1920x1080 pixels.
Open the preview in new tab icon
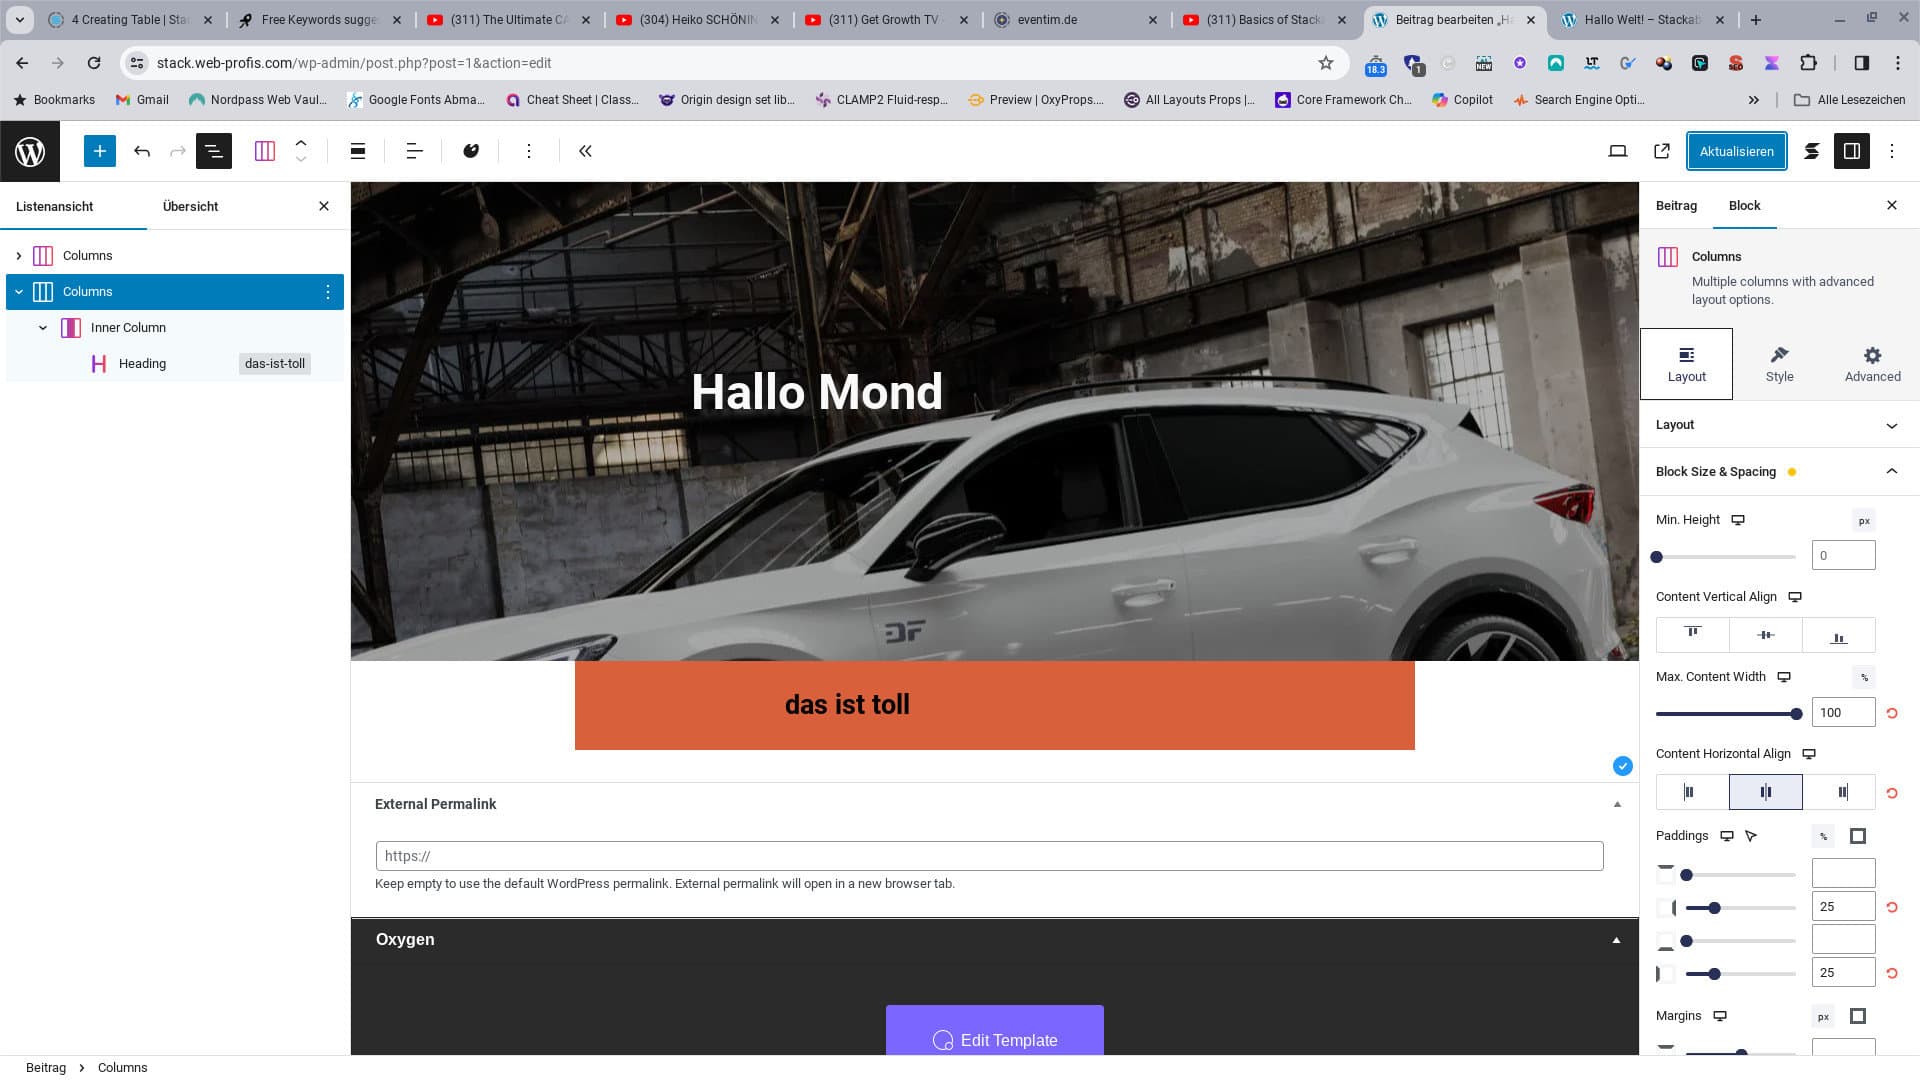(x=1661, y=151)
